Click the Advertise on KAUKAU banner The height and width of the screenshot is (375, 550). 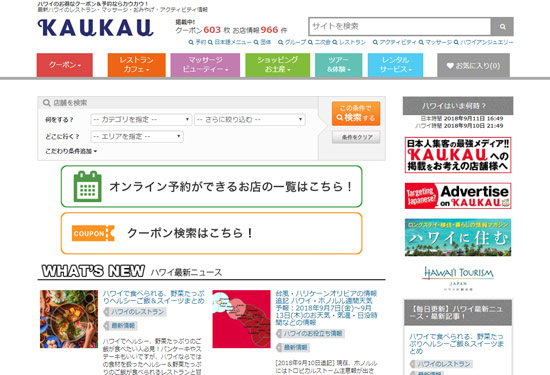pyautogui.click(x=458, y=196)
